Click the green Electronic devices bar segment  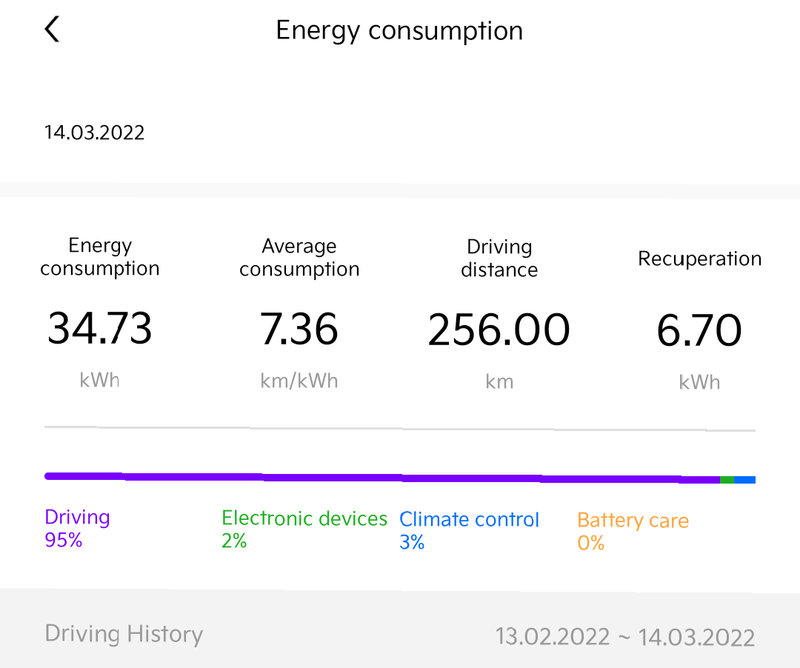pos(727,480)
